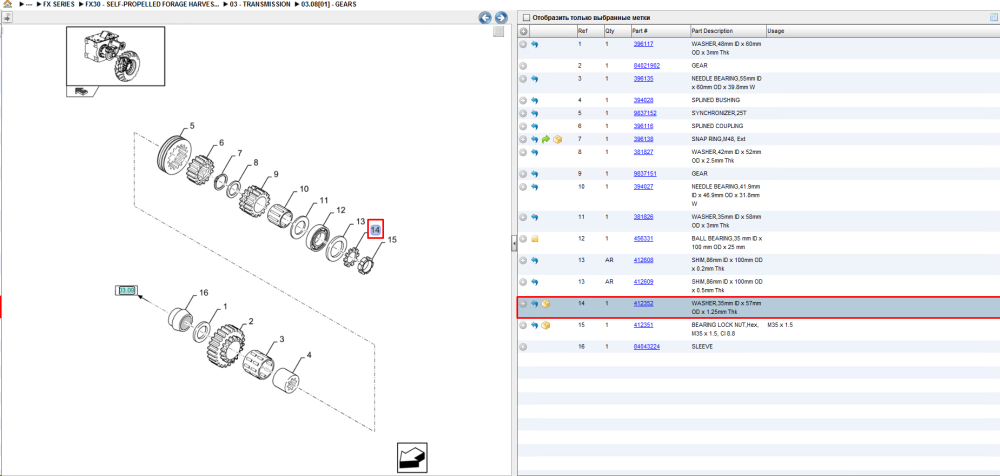Screen dimensions: 1000x476
Task: Open part number 84021982 link
Action: (x=647, y=66)
